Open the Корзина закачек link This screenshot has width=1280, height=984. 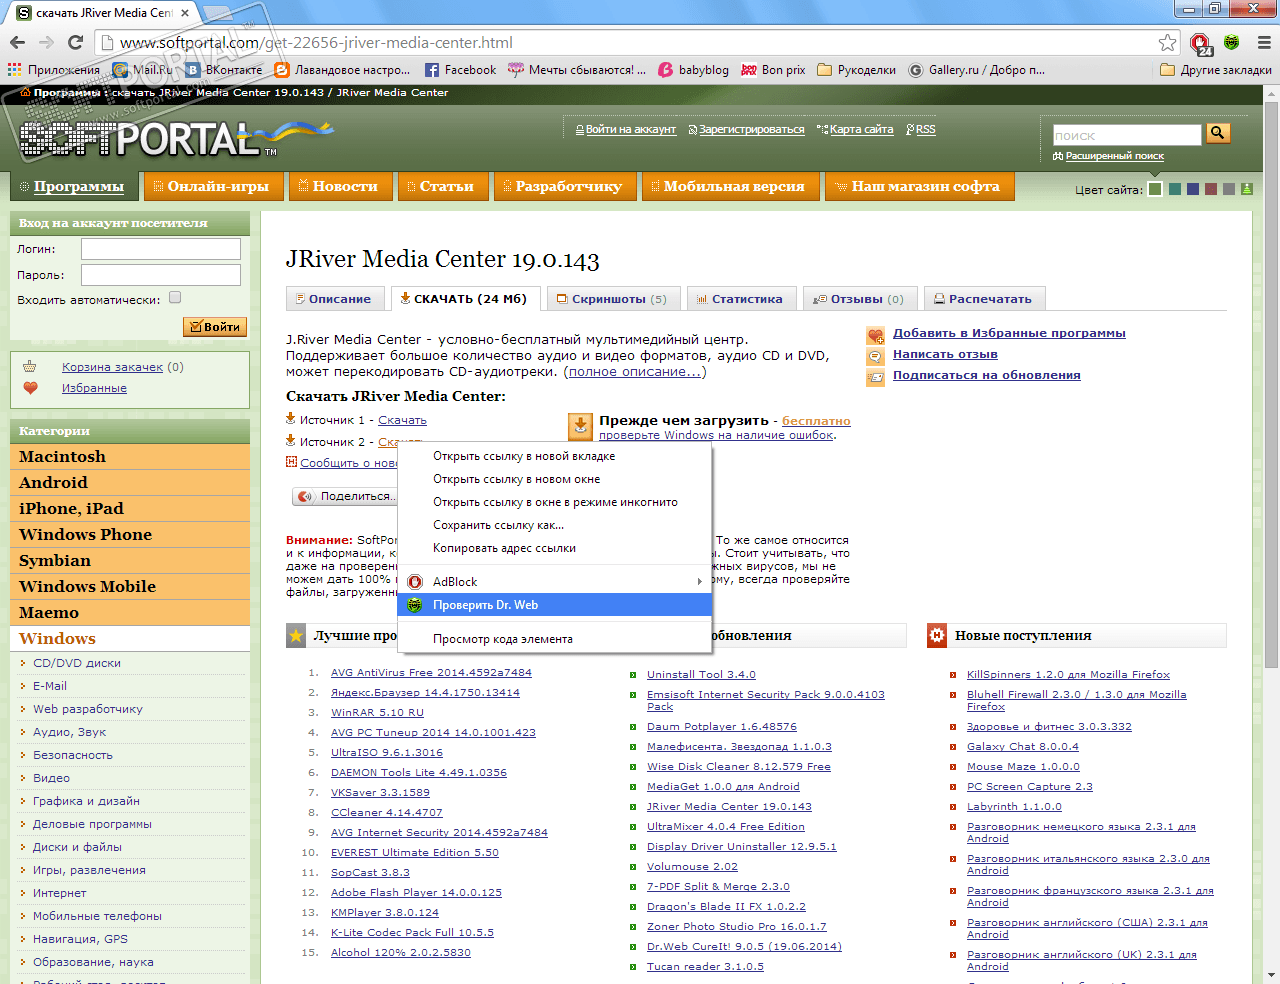[112, 367]
